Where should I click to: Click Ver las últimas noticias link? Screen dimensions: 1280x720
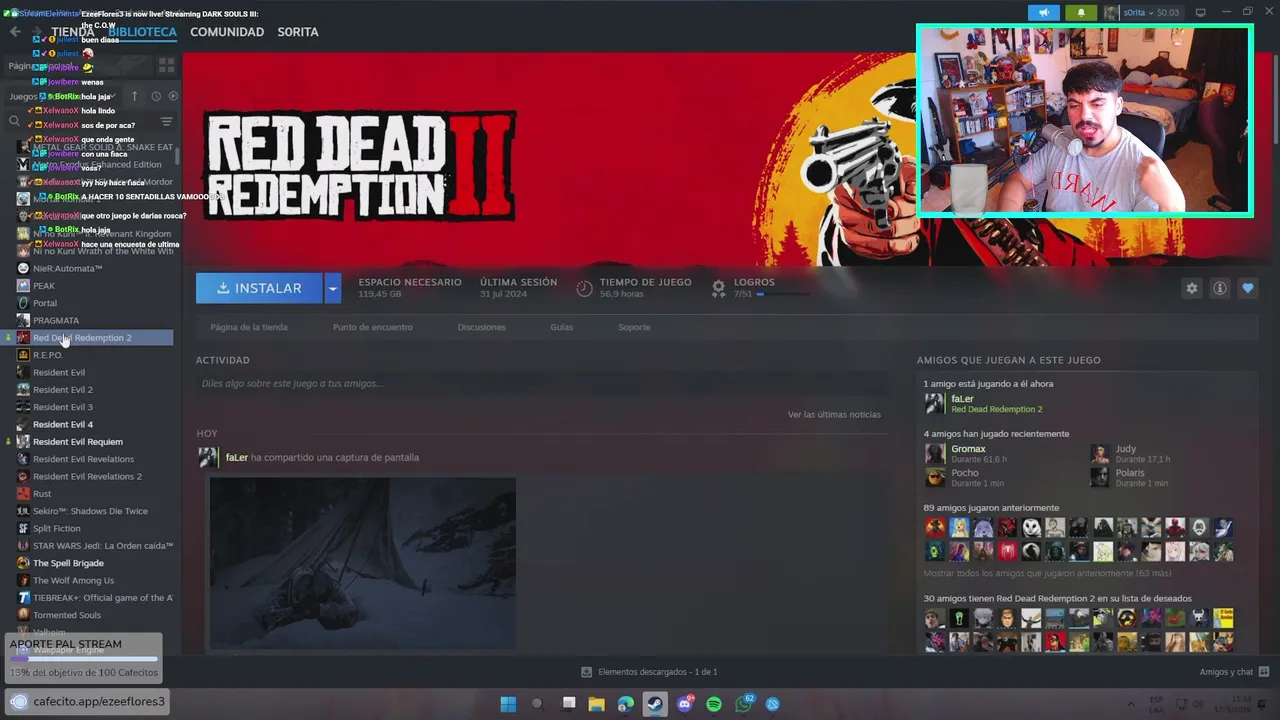pos(834,414)
